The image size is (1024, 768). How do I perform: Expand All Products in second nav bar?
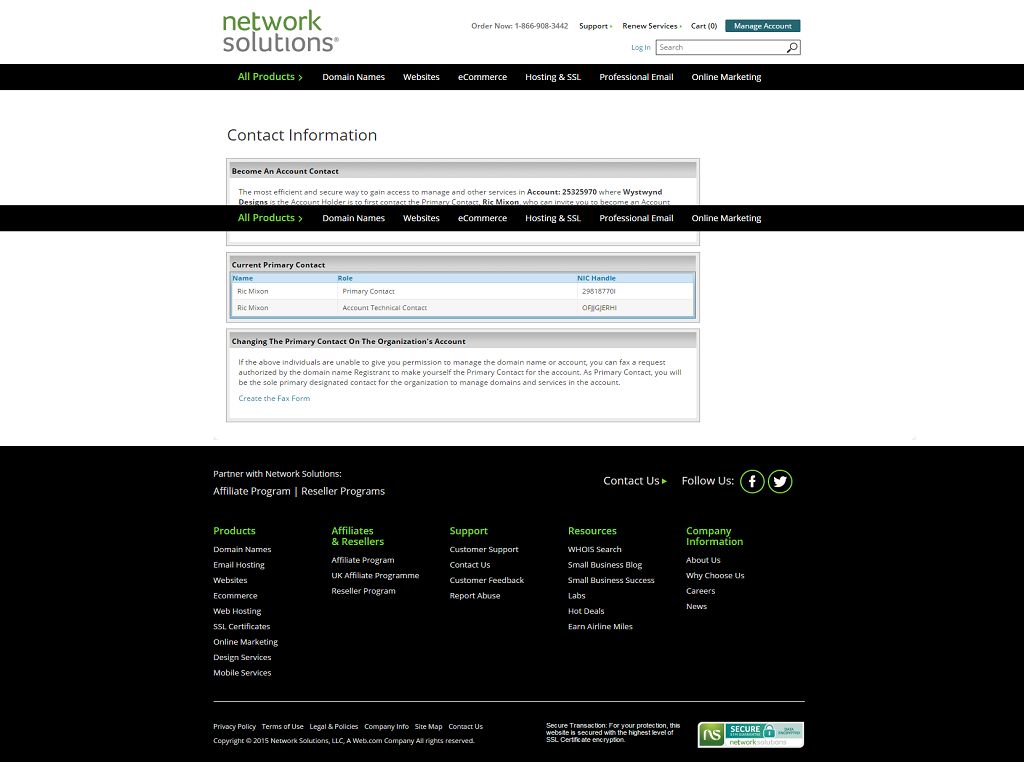point(270,218)
